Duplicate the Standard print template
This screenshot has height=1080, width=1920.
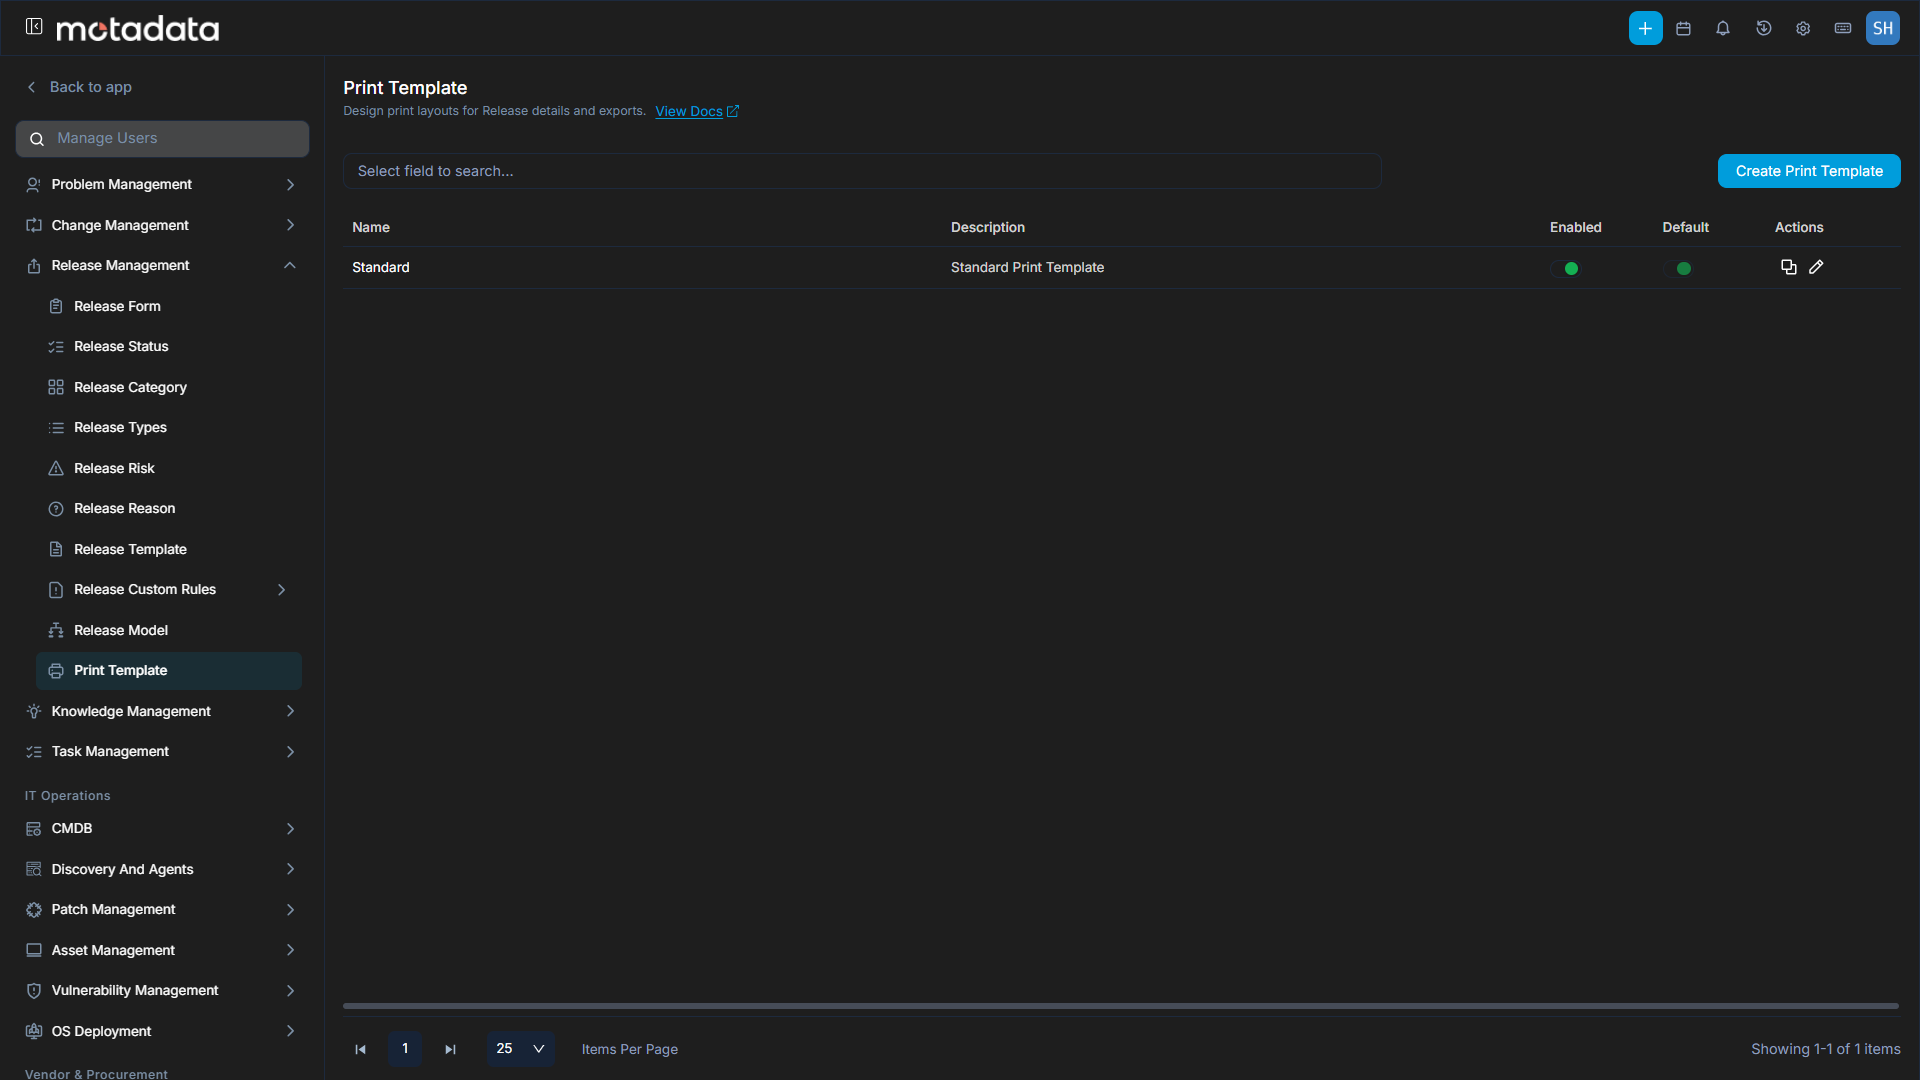[1789, 267]
